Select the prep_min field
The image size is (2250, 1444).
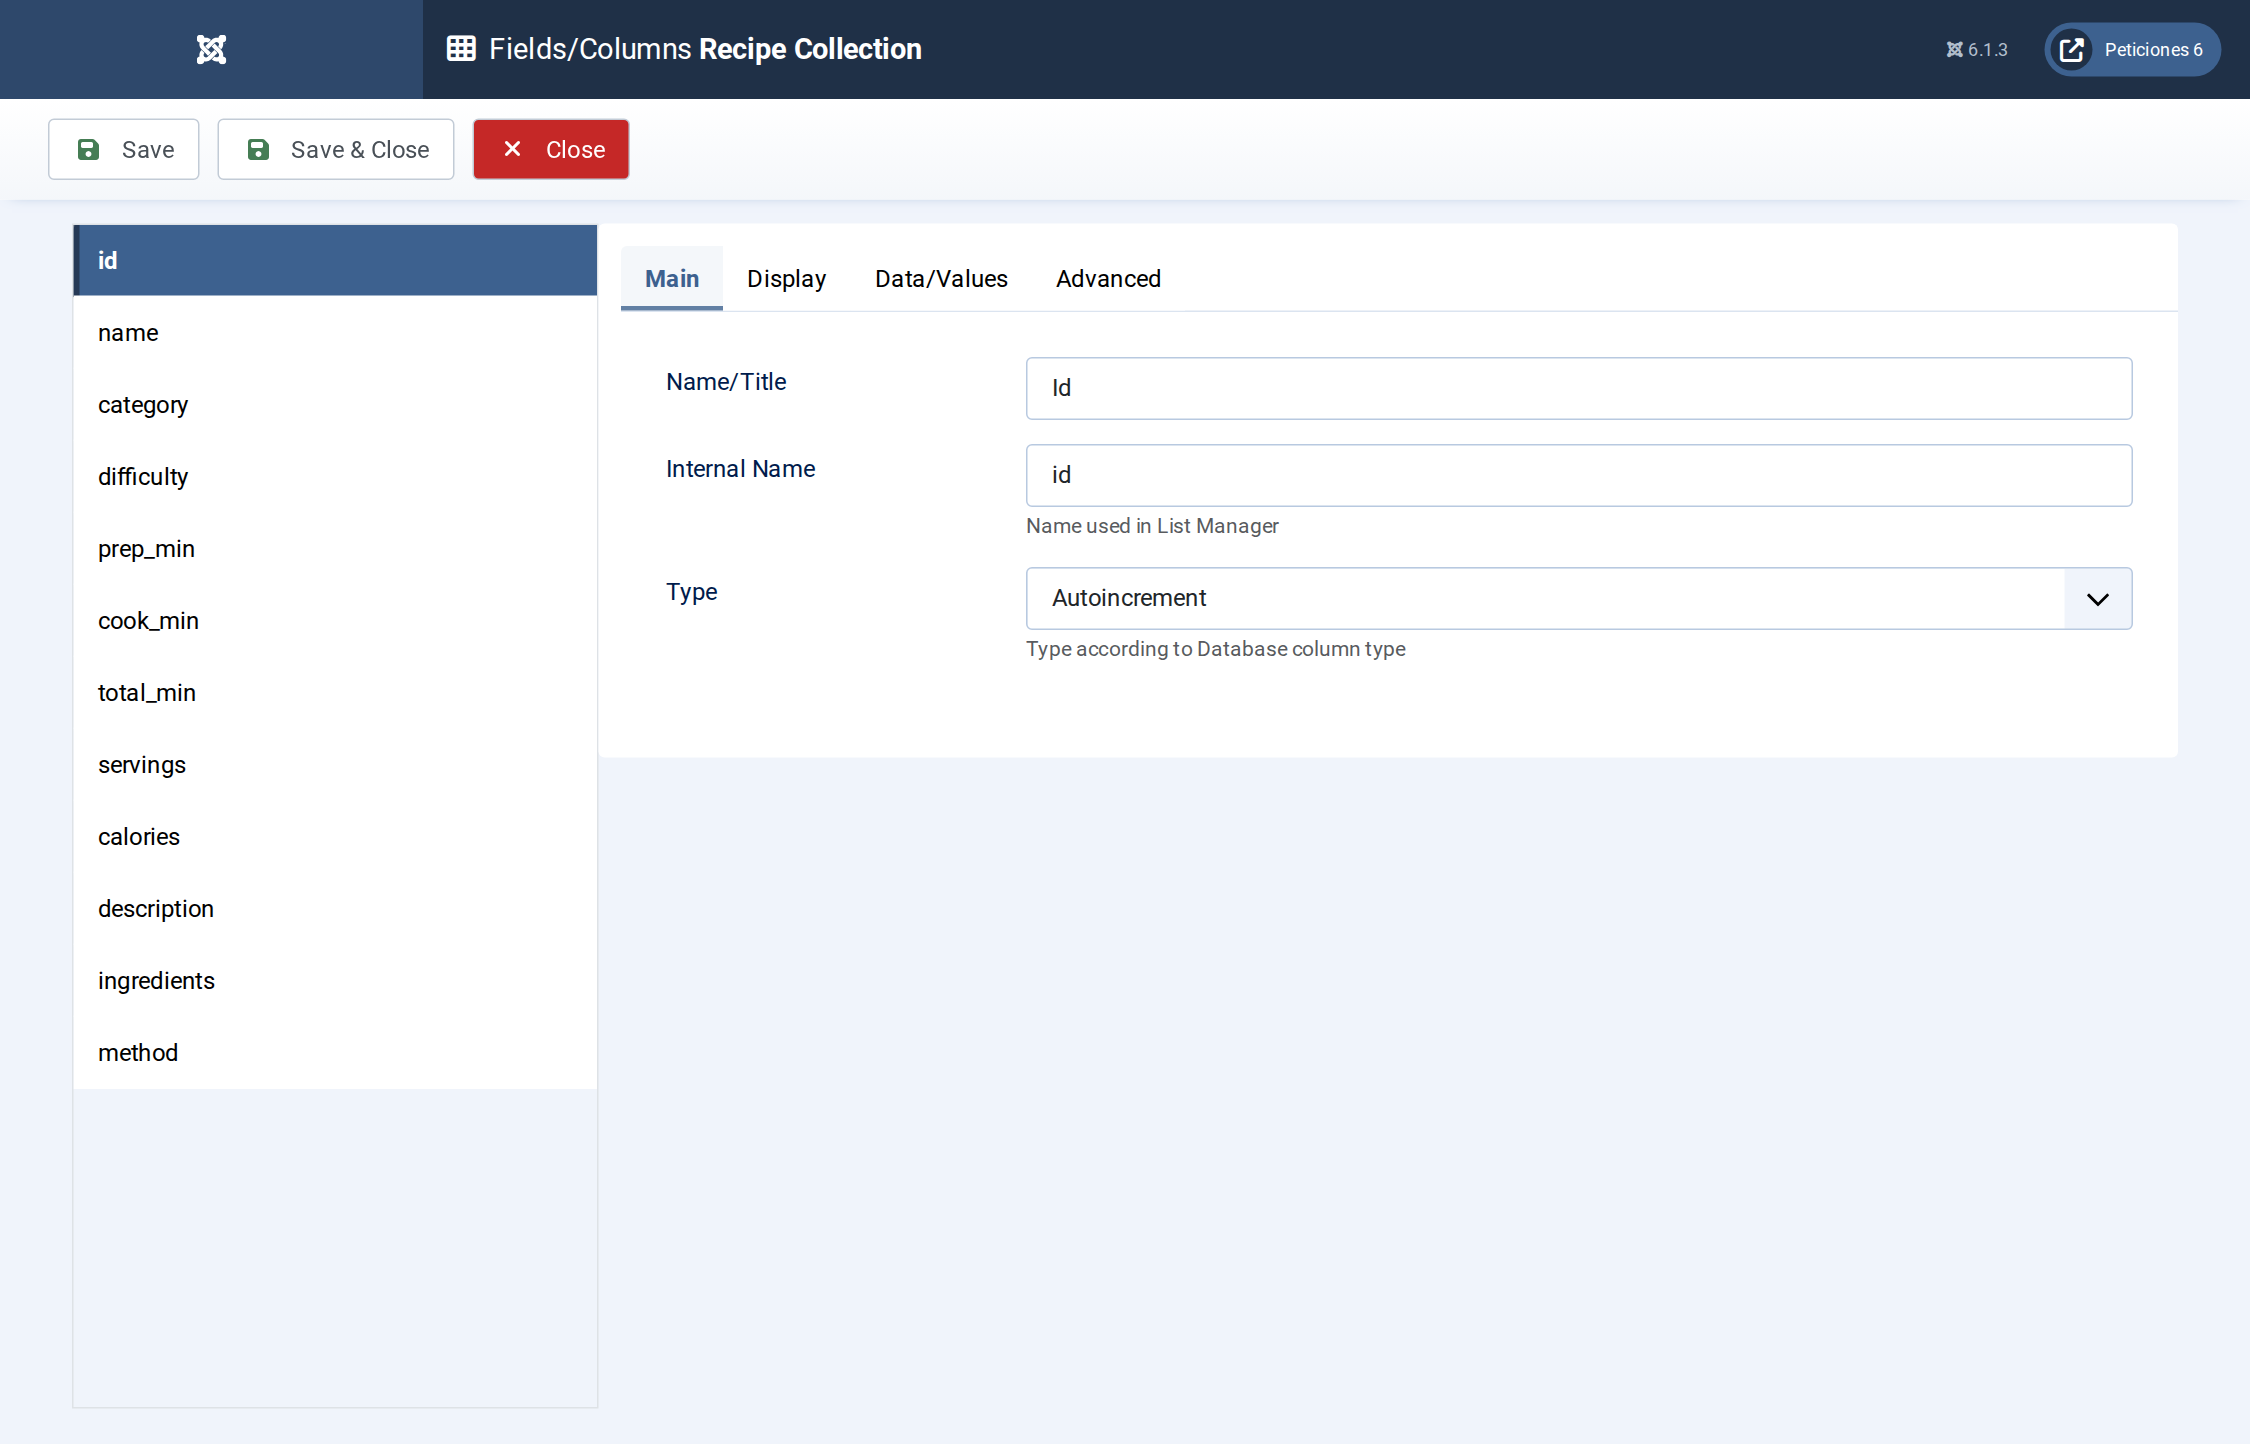(335, 549)
